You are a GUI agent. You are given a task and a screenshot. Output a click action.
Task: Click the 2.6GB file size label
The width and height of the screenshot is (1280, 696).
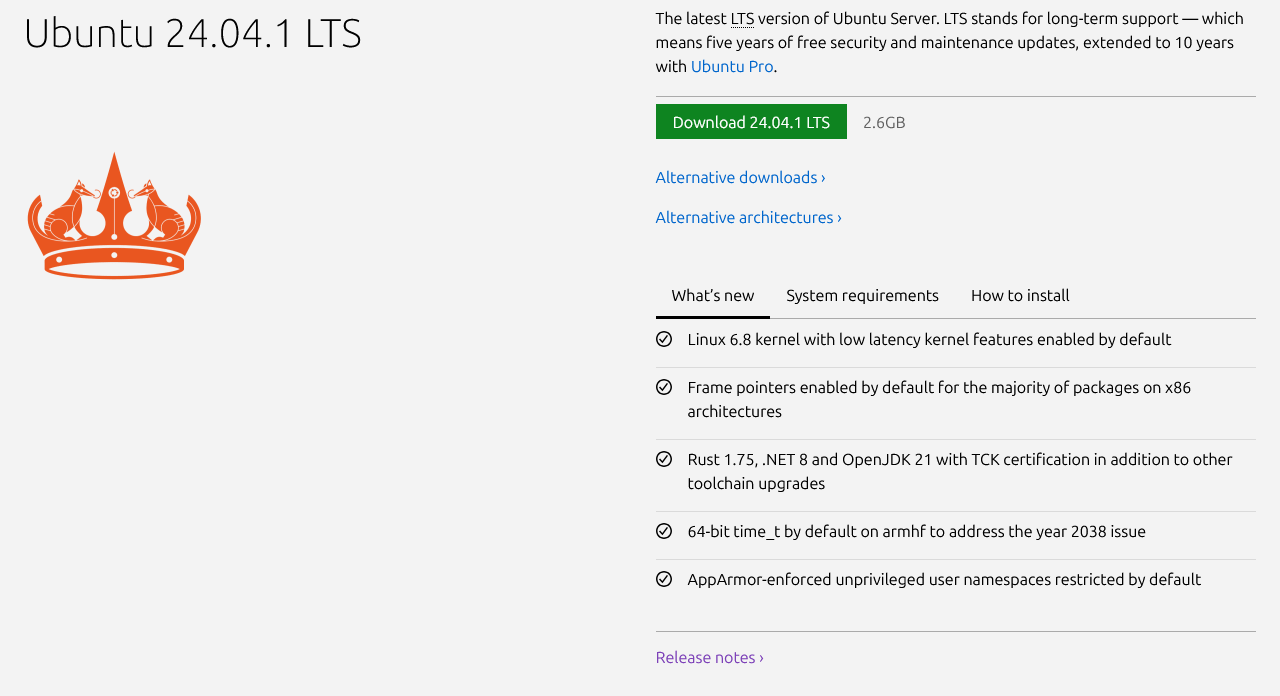pos(884,122)
